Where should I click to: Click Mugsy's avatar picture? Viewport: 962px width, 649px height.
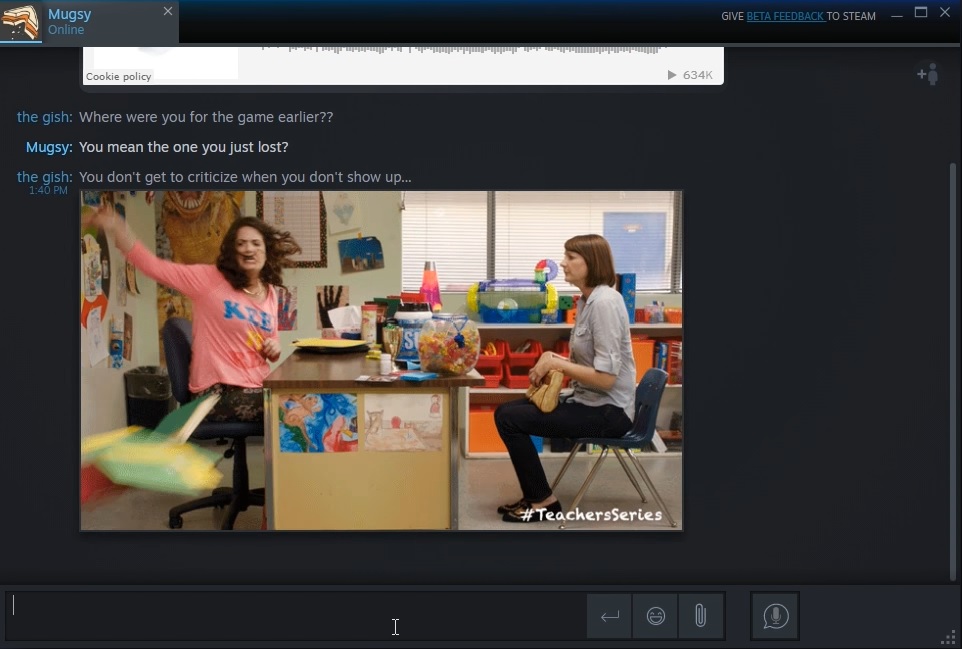coord(20,21)
